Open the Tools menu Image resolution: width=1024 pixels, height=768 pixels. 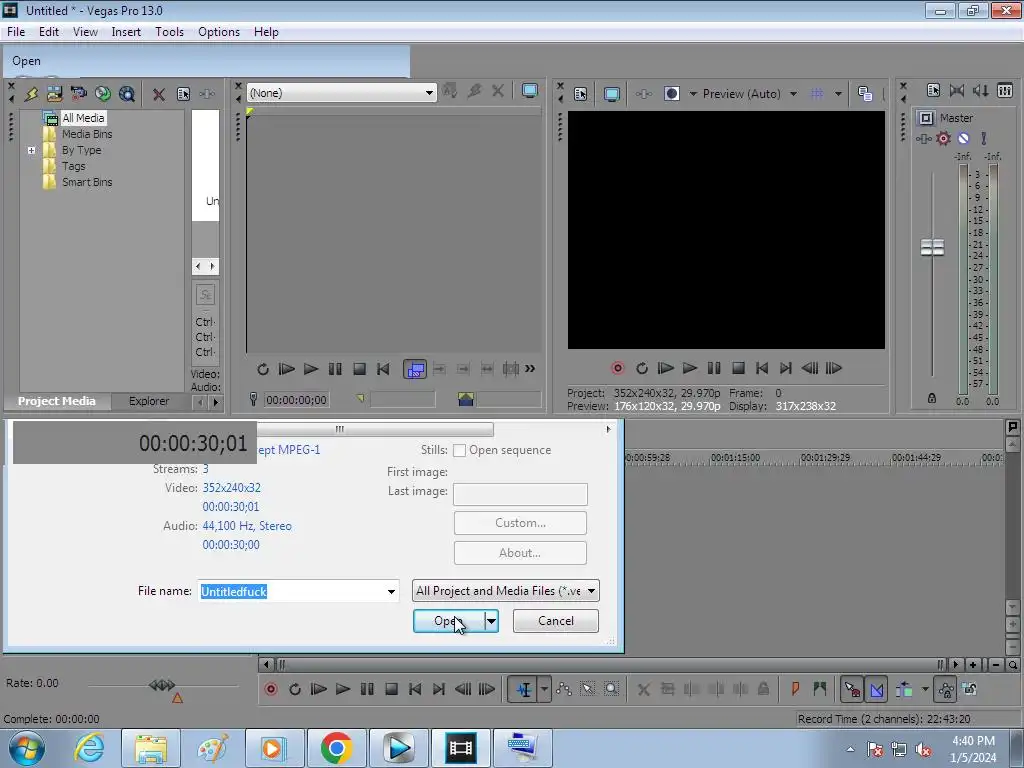tap(169, 31)
